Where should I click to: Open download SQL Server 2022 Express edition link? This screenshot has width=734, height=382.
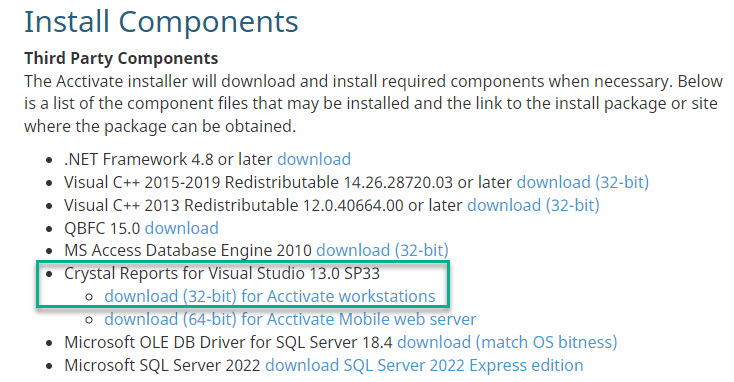[425, 365]
